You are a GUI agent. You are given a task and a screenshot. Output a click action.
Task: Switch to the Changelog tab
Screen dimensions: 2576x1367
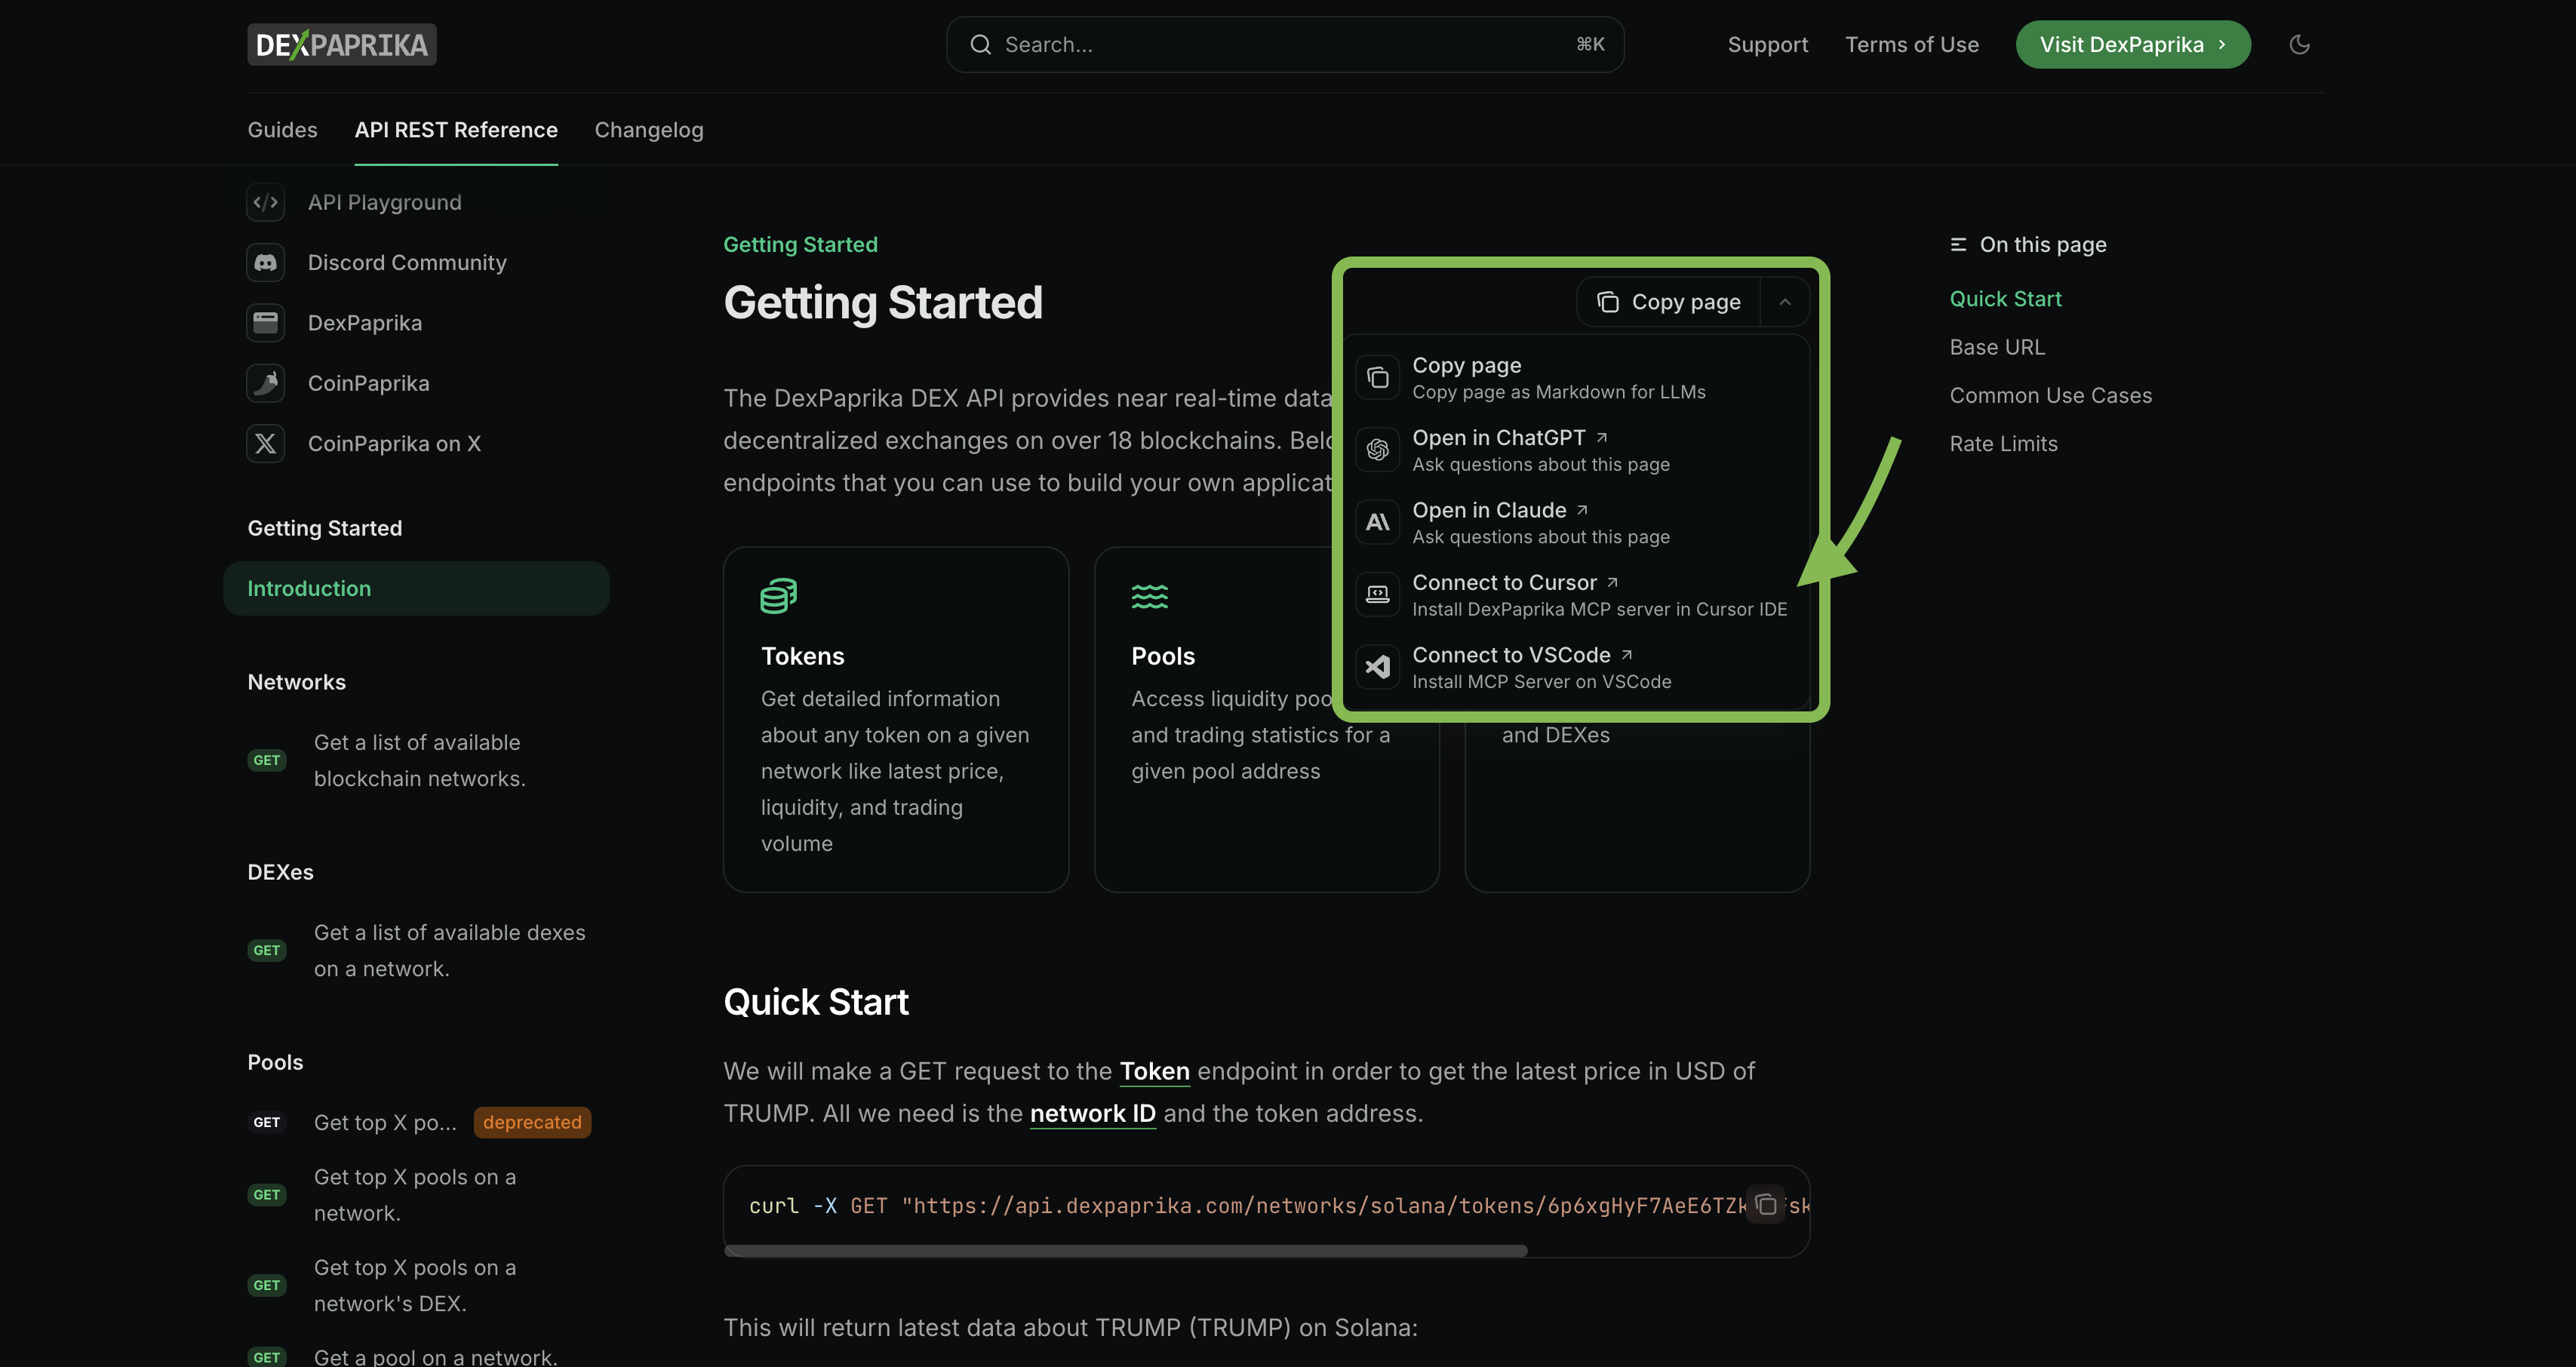[x=648, y=130]
